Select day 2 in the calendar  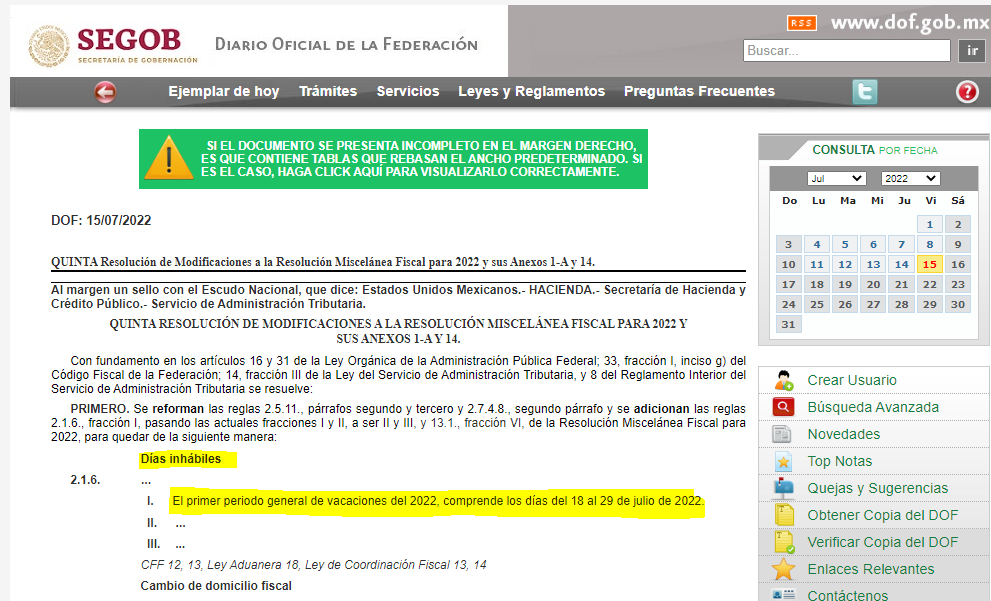[958, 224]
